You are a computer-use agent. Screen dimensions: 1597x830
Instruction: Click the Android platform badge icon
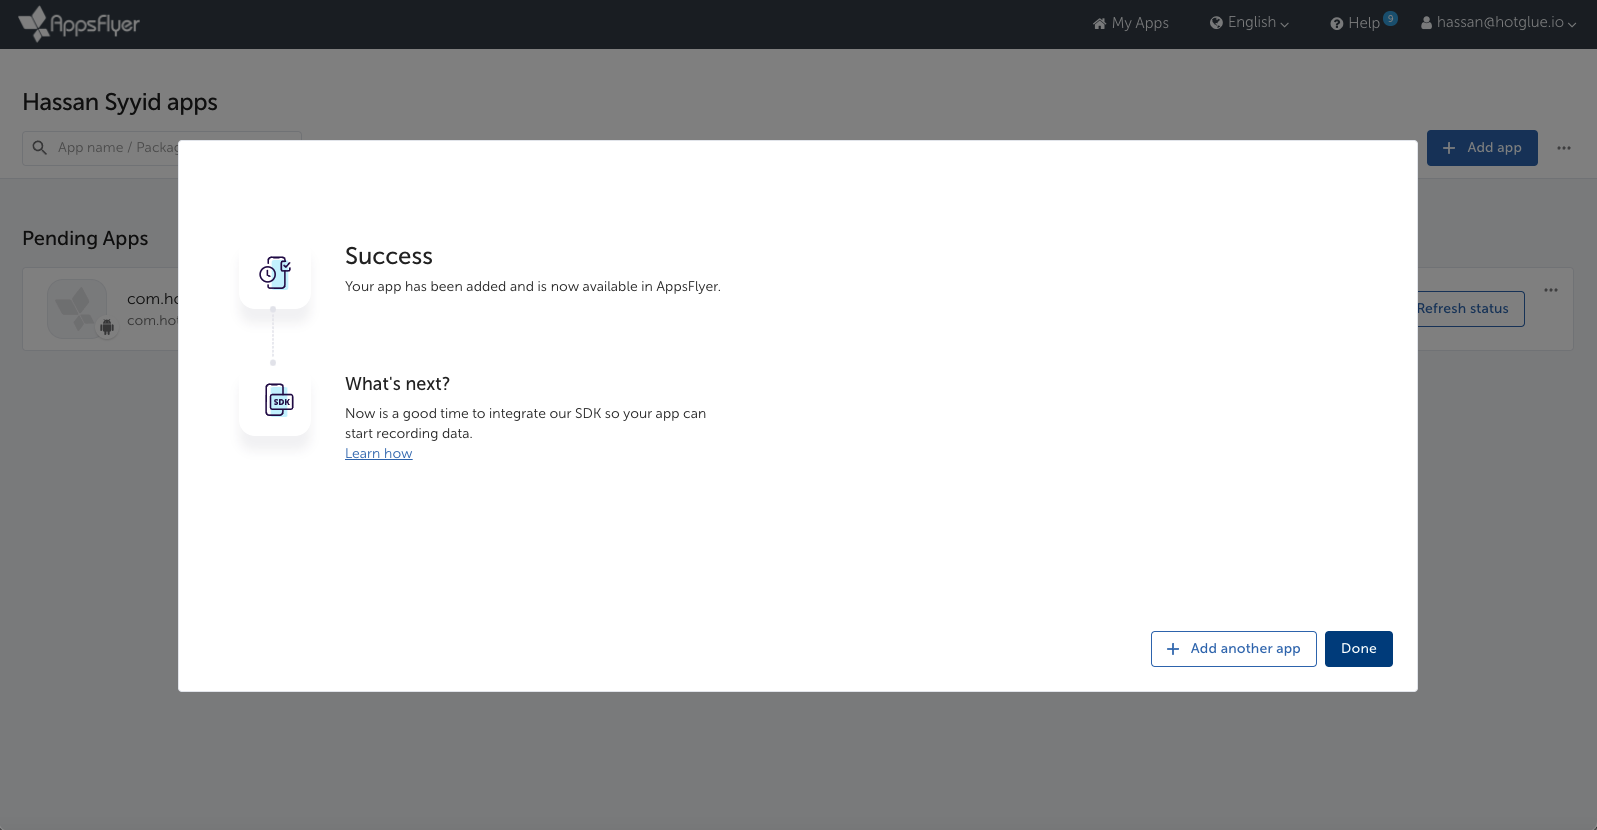click(107, 327)
